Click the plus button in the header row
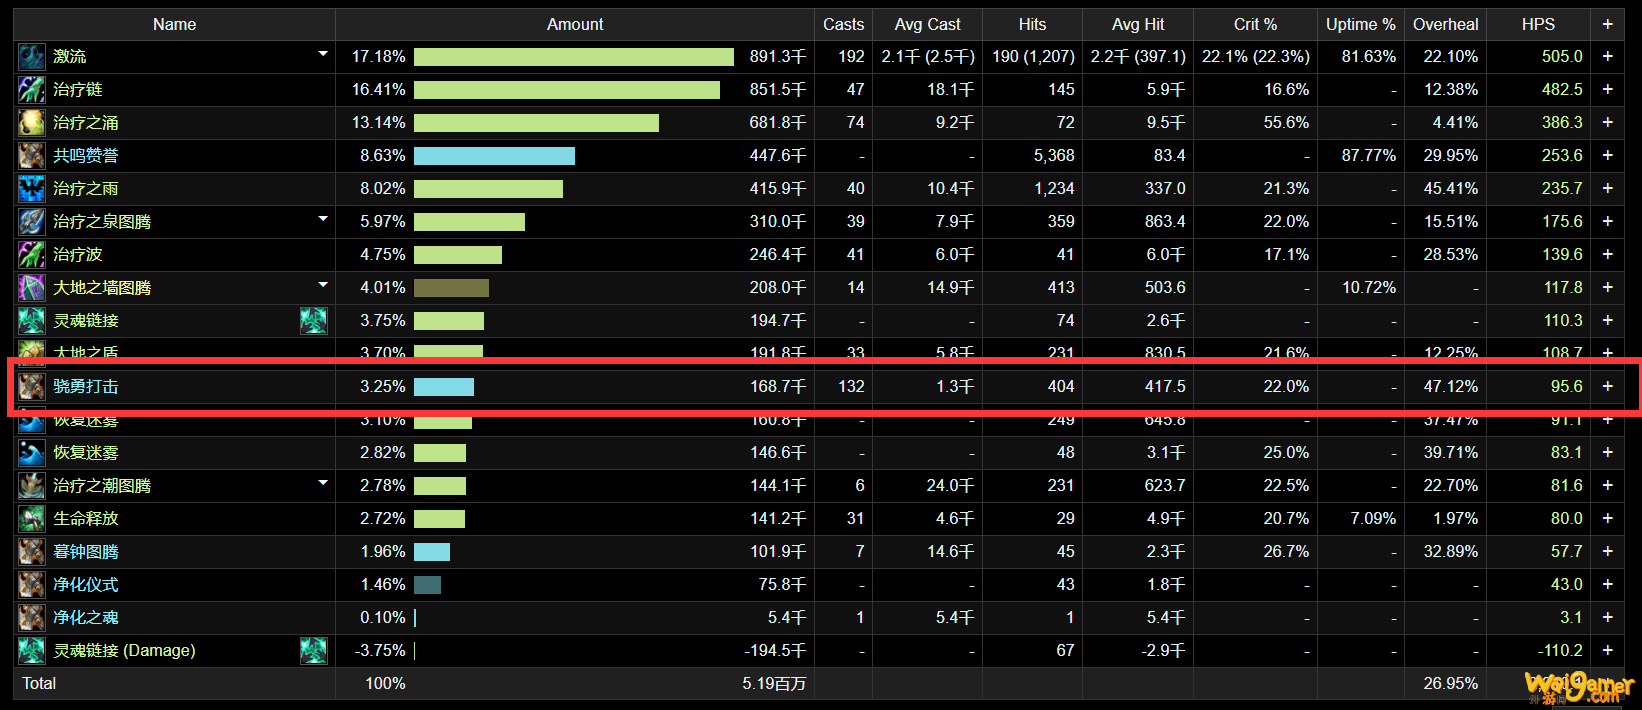 pyautogui.click(x=1608, y=24)
